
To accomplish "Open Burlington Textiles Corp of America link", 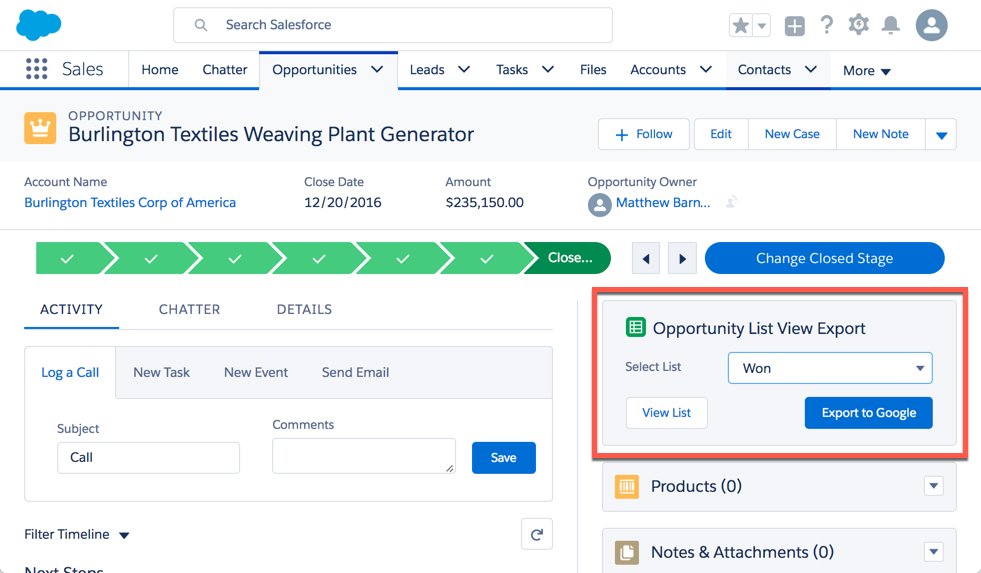I will click(x=130, y=203).
